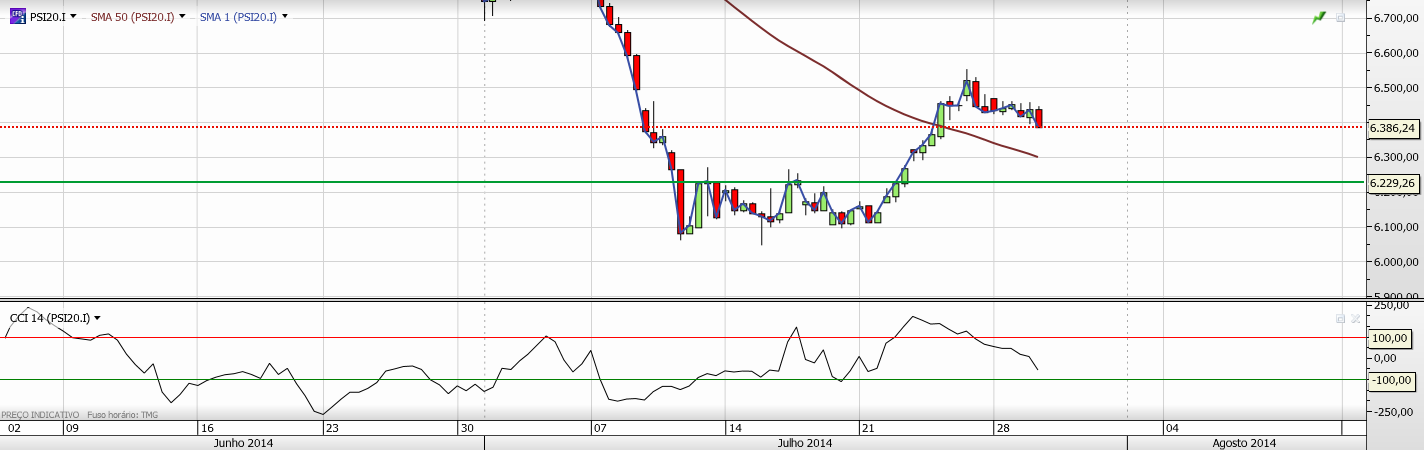
Task: Click the 6.386,24 current price label
Action: tap(1394, 128)
